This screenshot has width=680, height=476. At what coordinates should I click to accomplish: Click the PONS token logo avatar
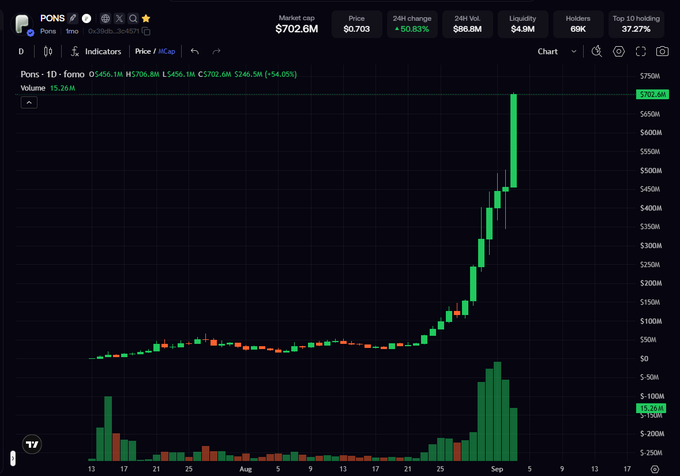[22, 24]
